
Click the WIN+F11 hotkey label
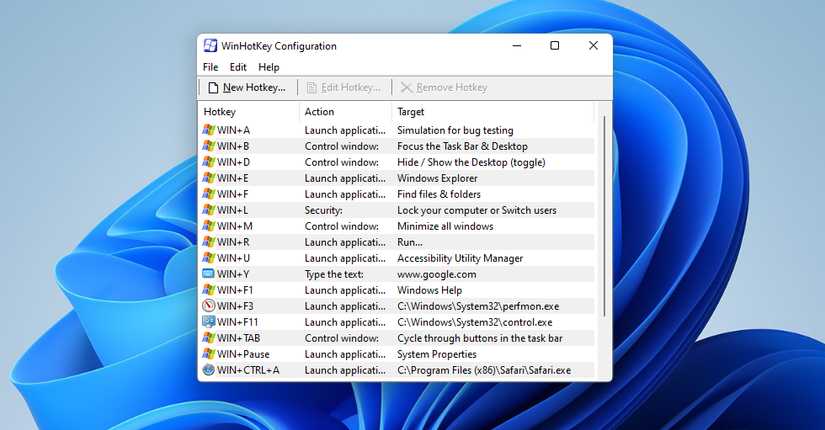click(x=237, y=322)
